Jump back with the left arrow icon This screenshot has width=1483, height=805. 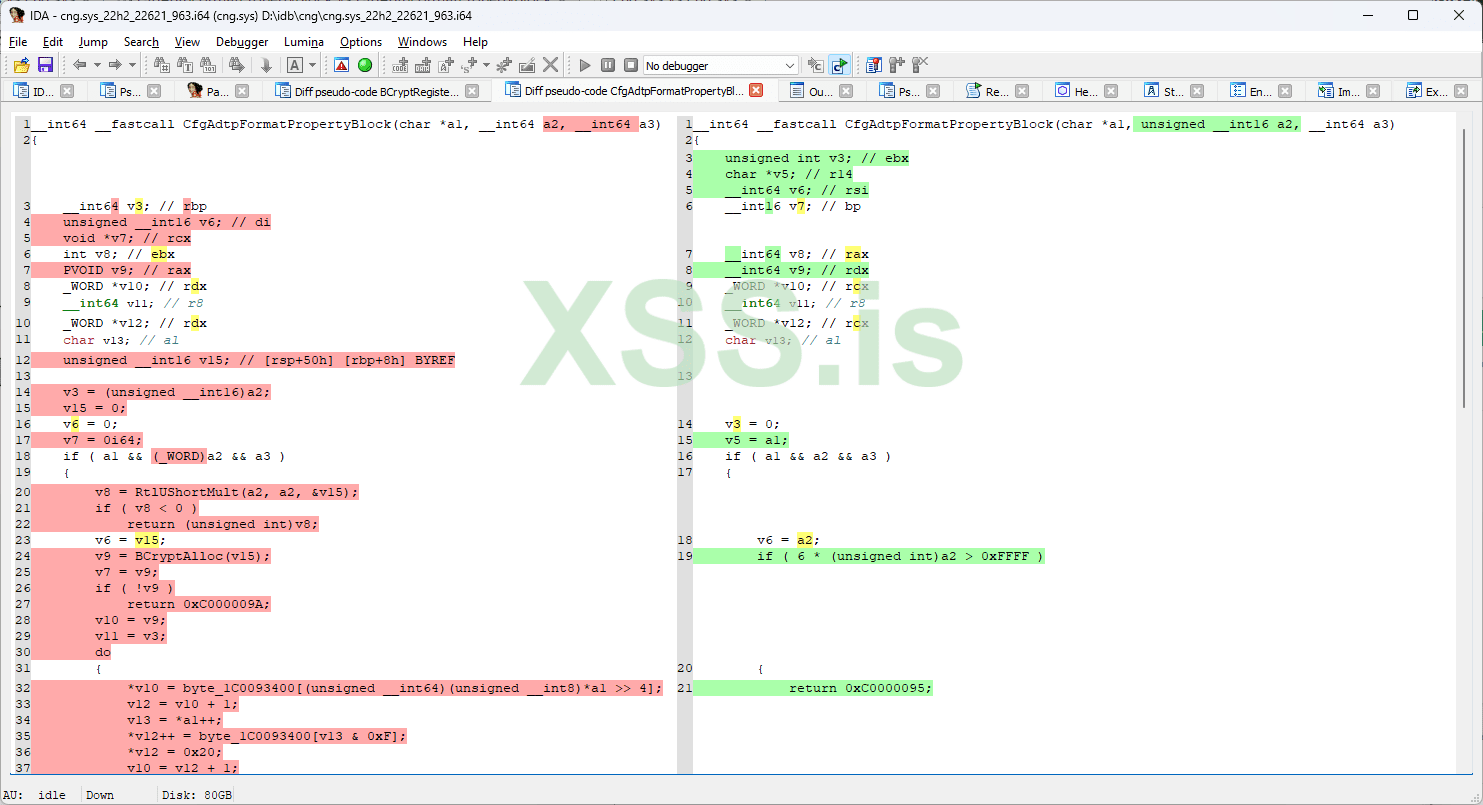[x=79, y=65]
